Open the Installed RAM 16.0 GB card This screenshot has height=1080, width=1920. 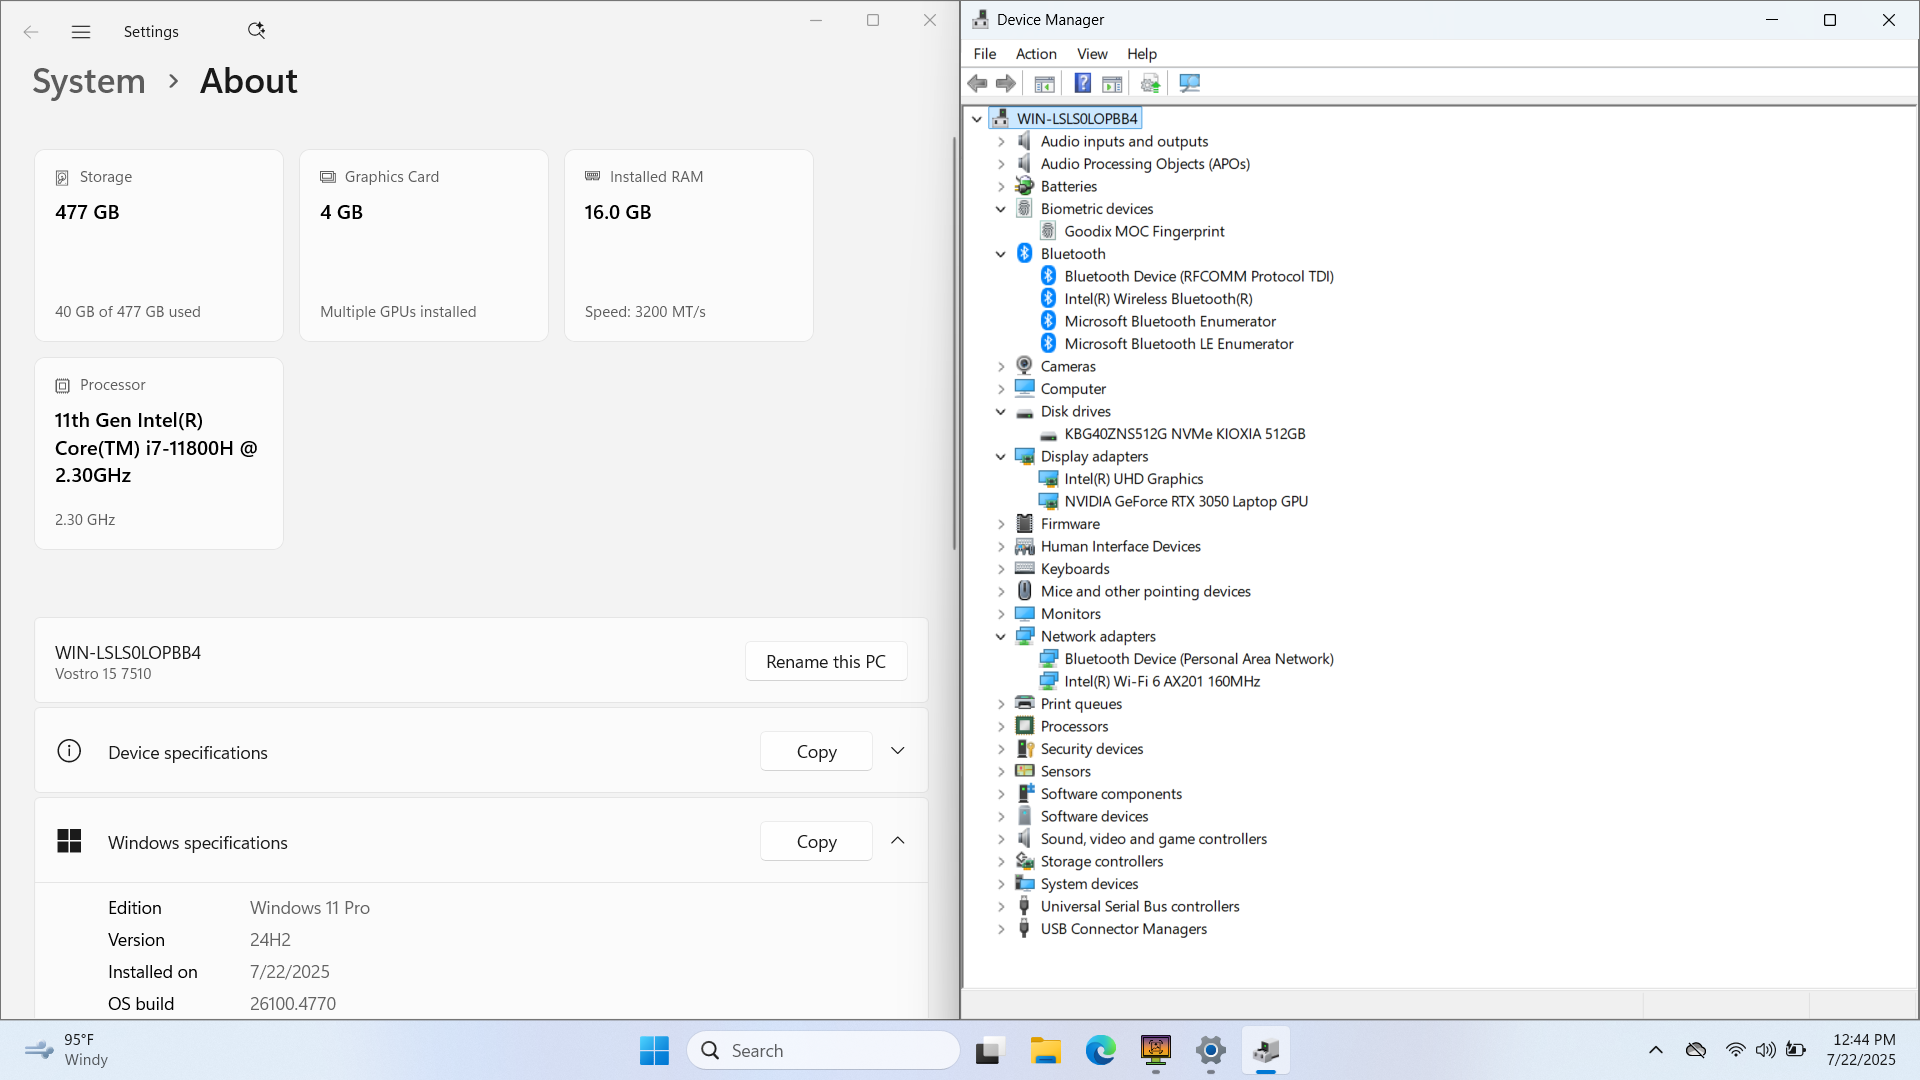click(x=689, y=246)
